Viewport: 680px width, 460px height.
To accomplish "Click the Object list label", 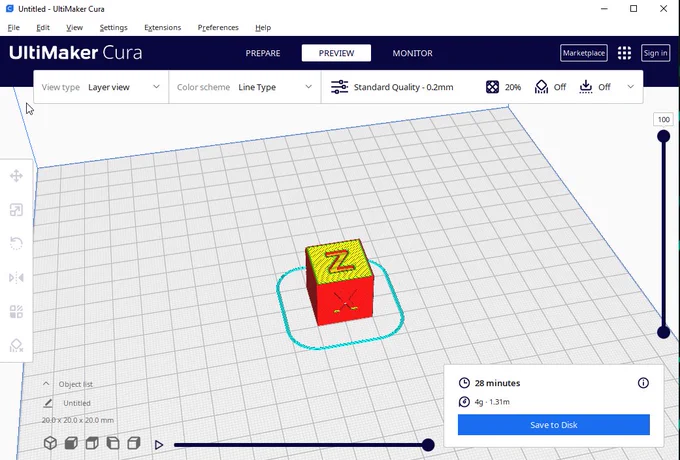I will (x=75, y=384).
